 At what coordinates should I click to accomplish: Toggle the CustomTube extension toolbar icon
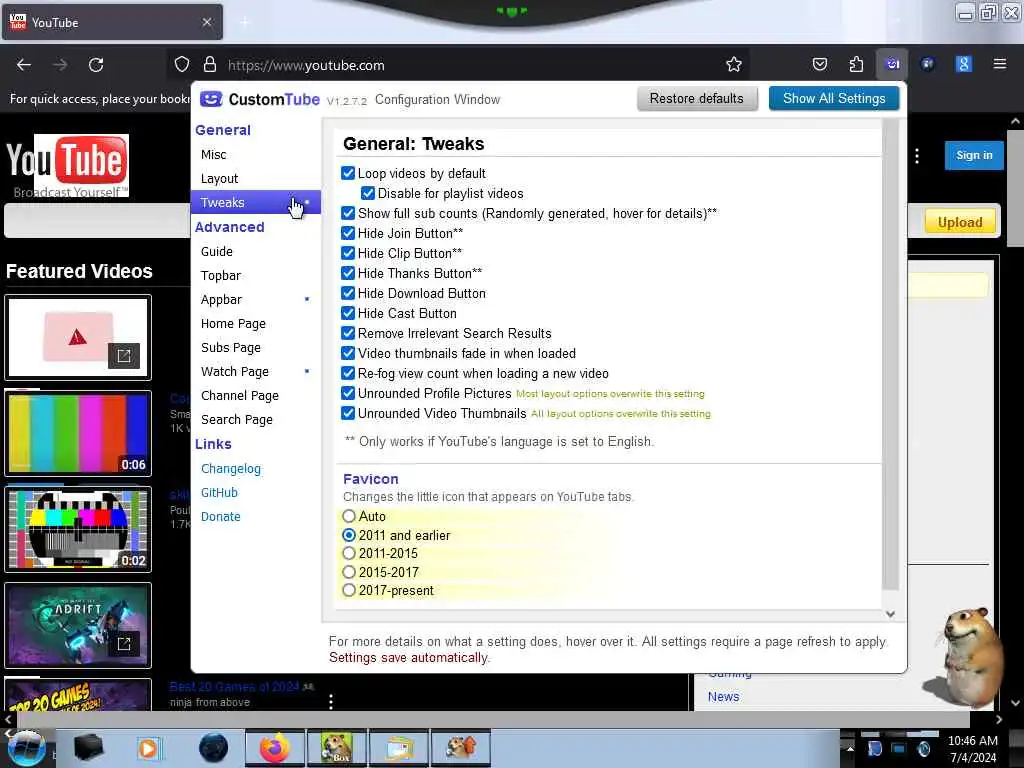click(892, 64)
